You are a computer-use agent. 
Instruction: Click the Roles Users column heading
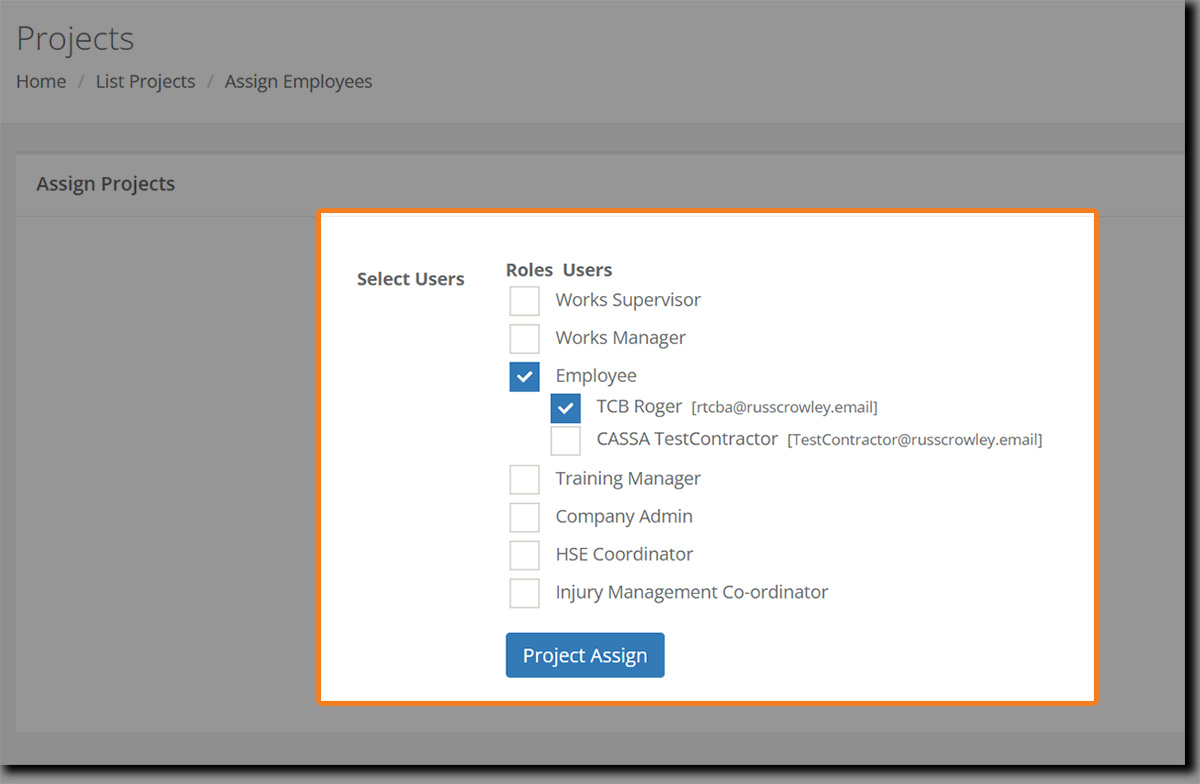(559, 270)
